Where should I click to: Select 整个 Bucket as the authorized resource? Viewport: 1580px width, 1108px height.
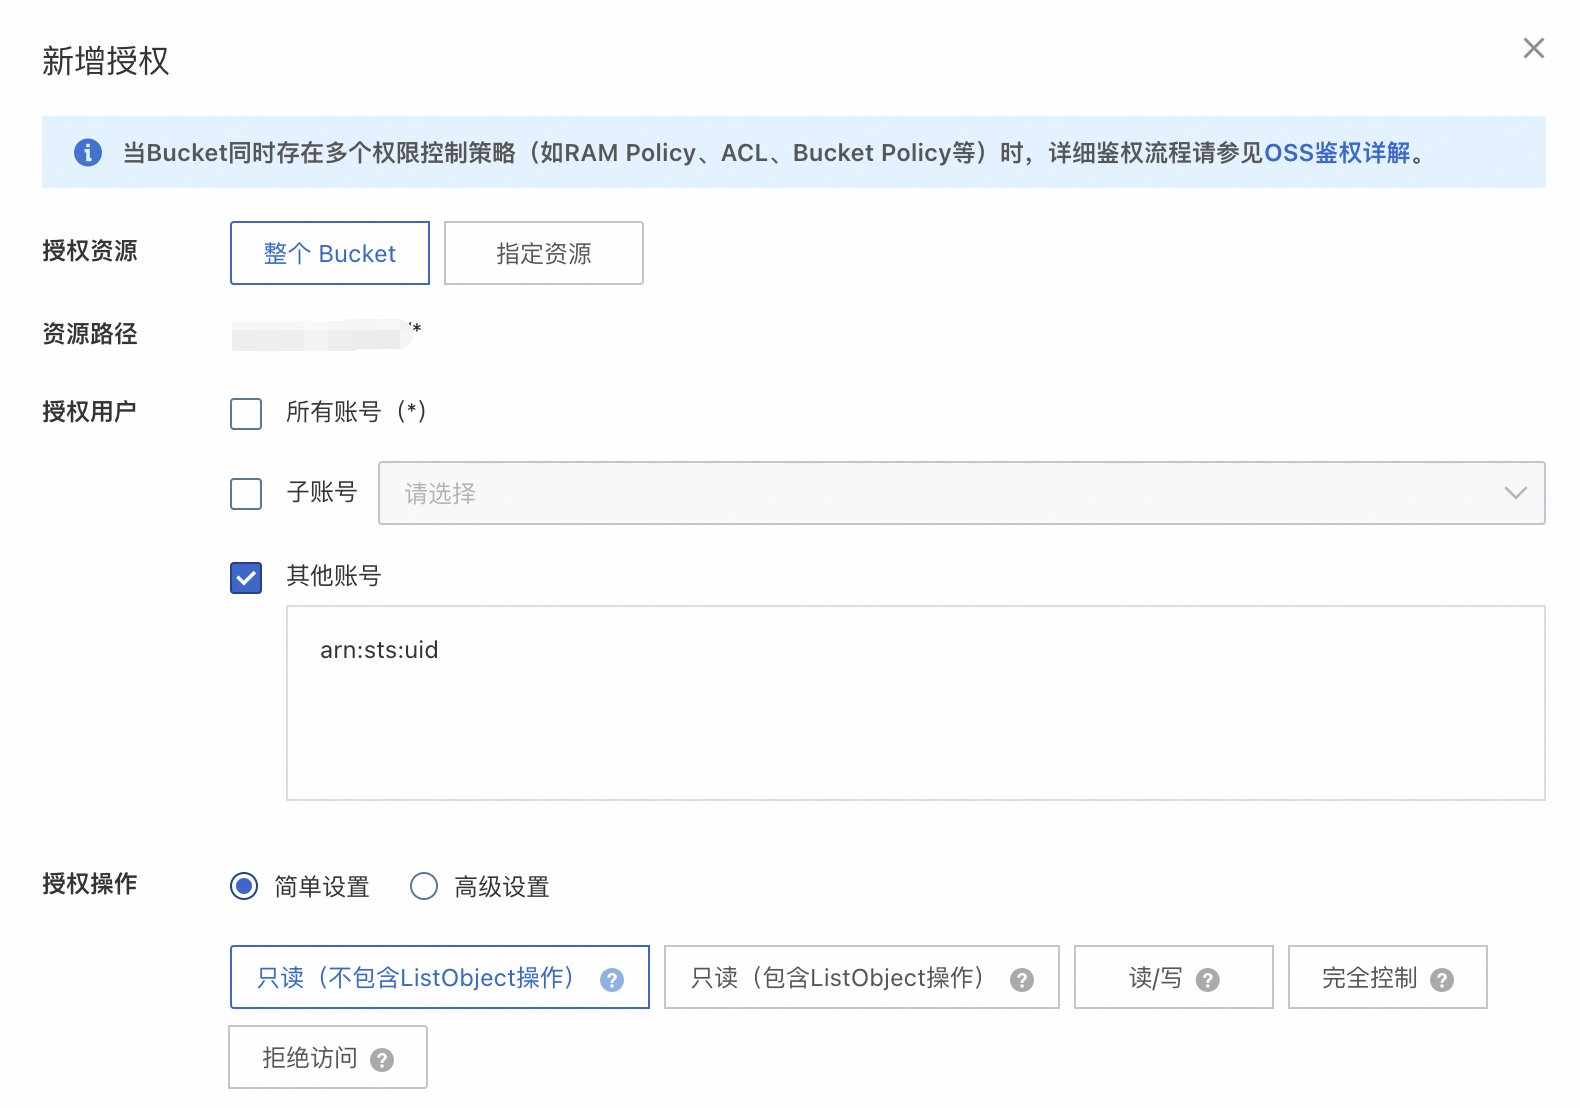pos(330,253)
